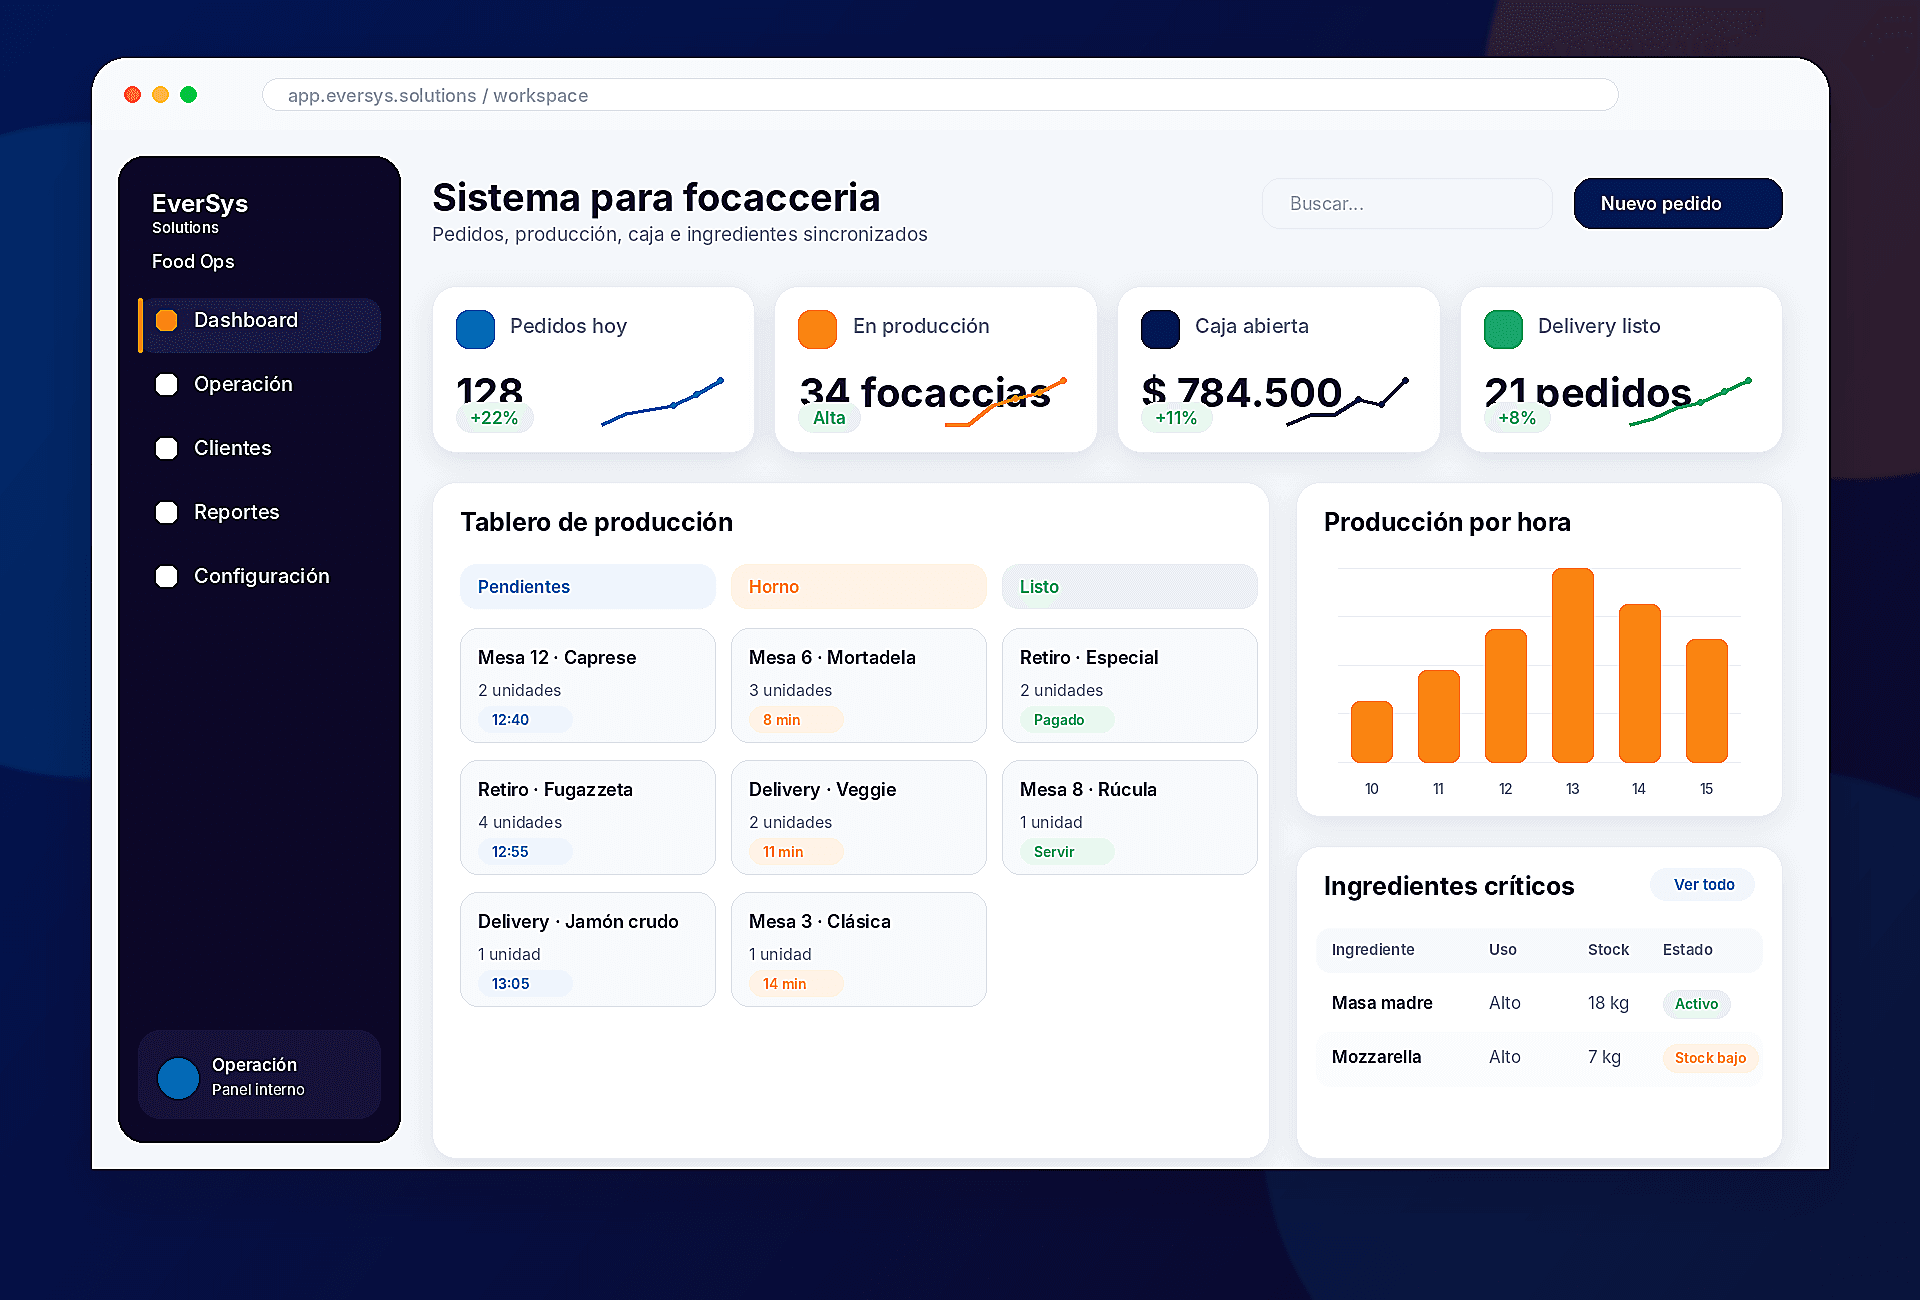Screen dimensions: 1920x1300
Task: Click the 7 kg stock value
Action: coord(1604,1057)
